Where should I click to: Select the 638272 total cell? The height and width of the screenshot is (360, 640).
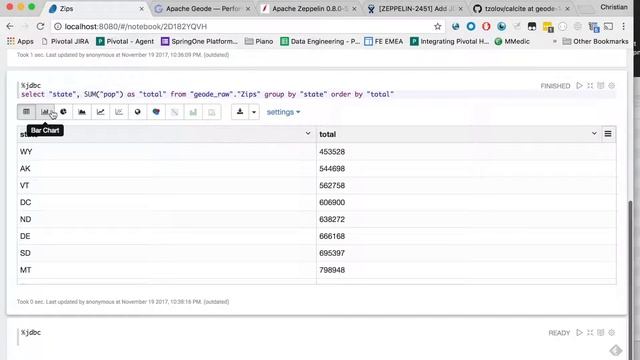(466, 219)
